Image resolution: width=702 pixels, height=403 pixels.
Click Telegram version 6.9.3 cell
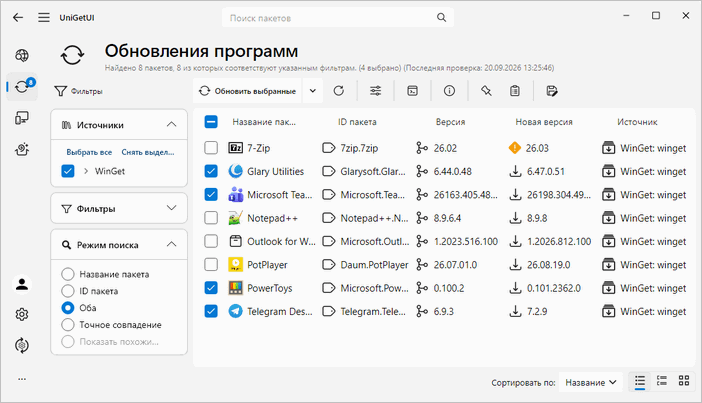444,311
